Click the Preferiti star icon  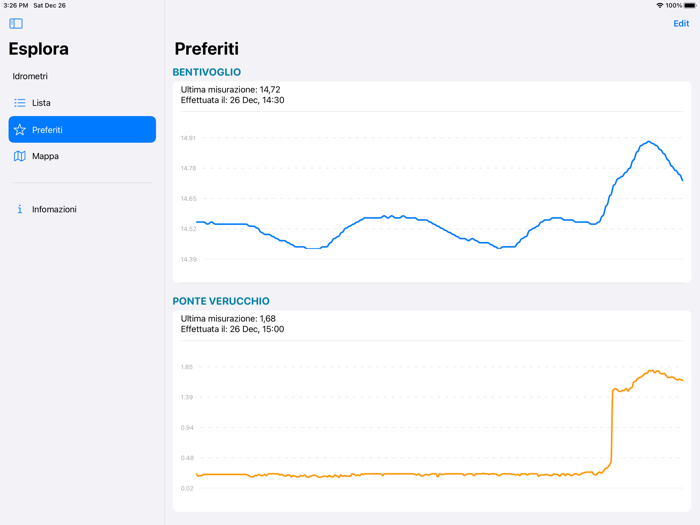pos(19,130)
